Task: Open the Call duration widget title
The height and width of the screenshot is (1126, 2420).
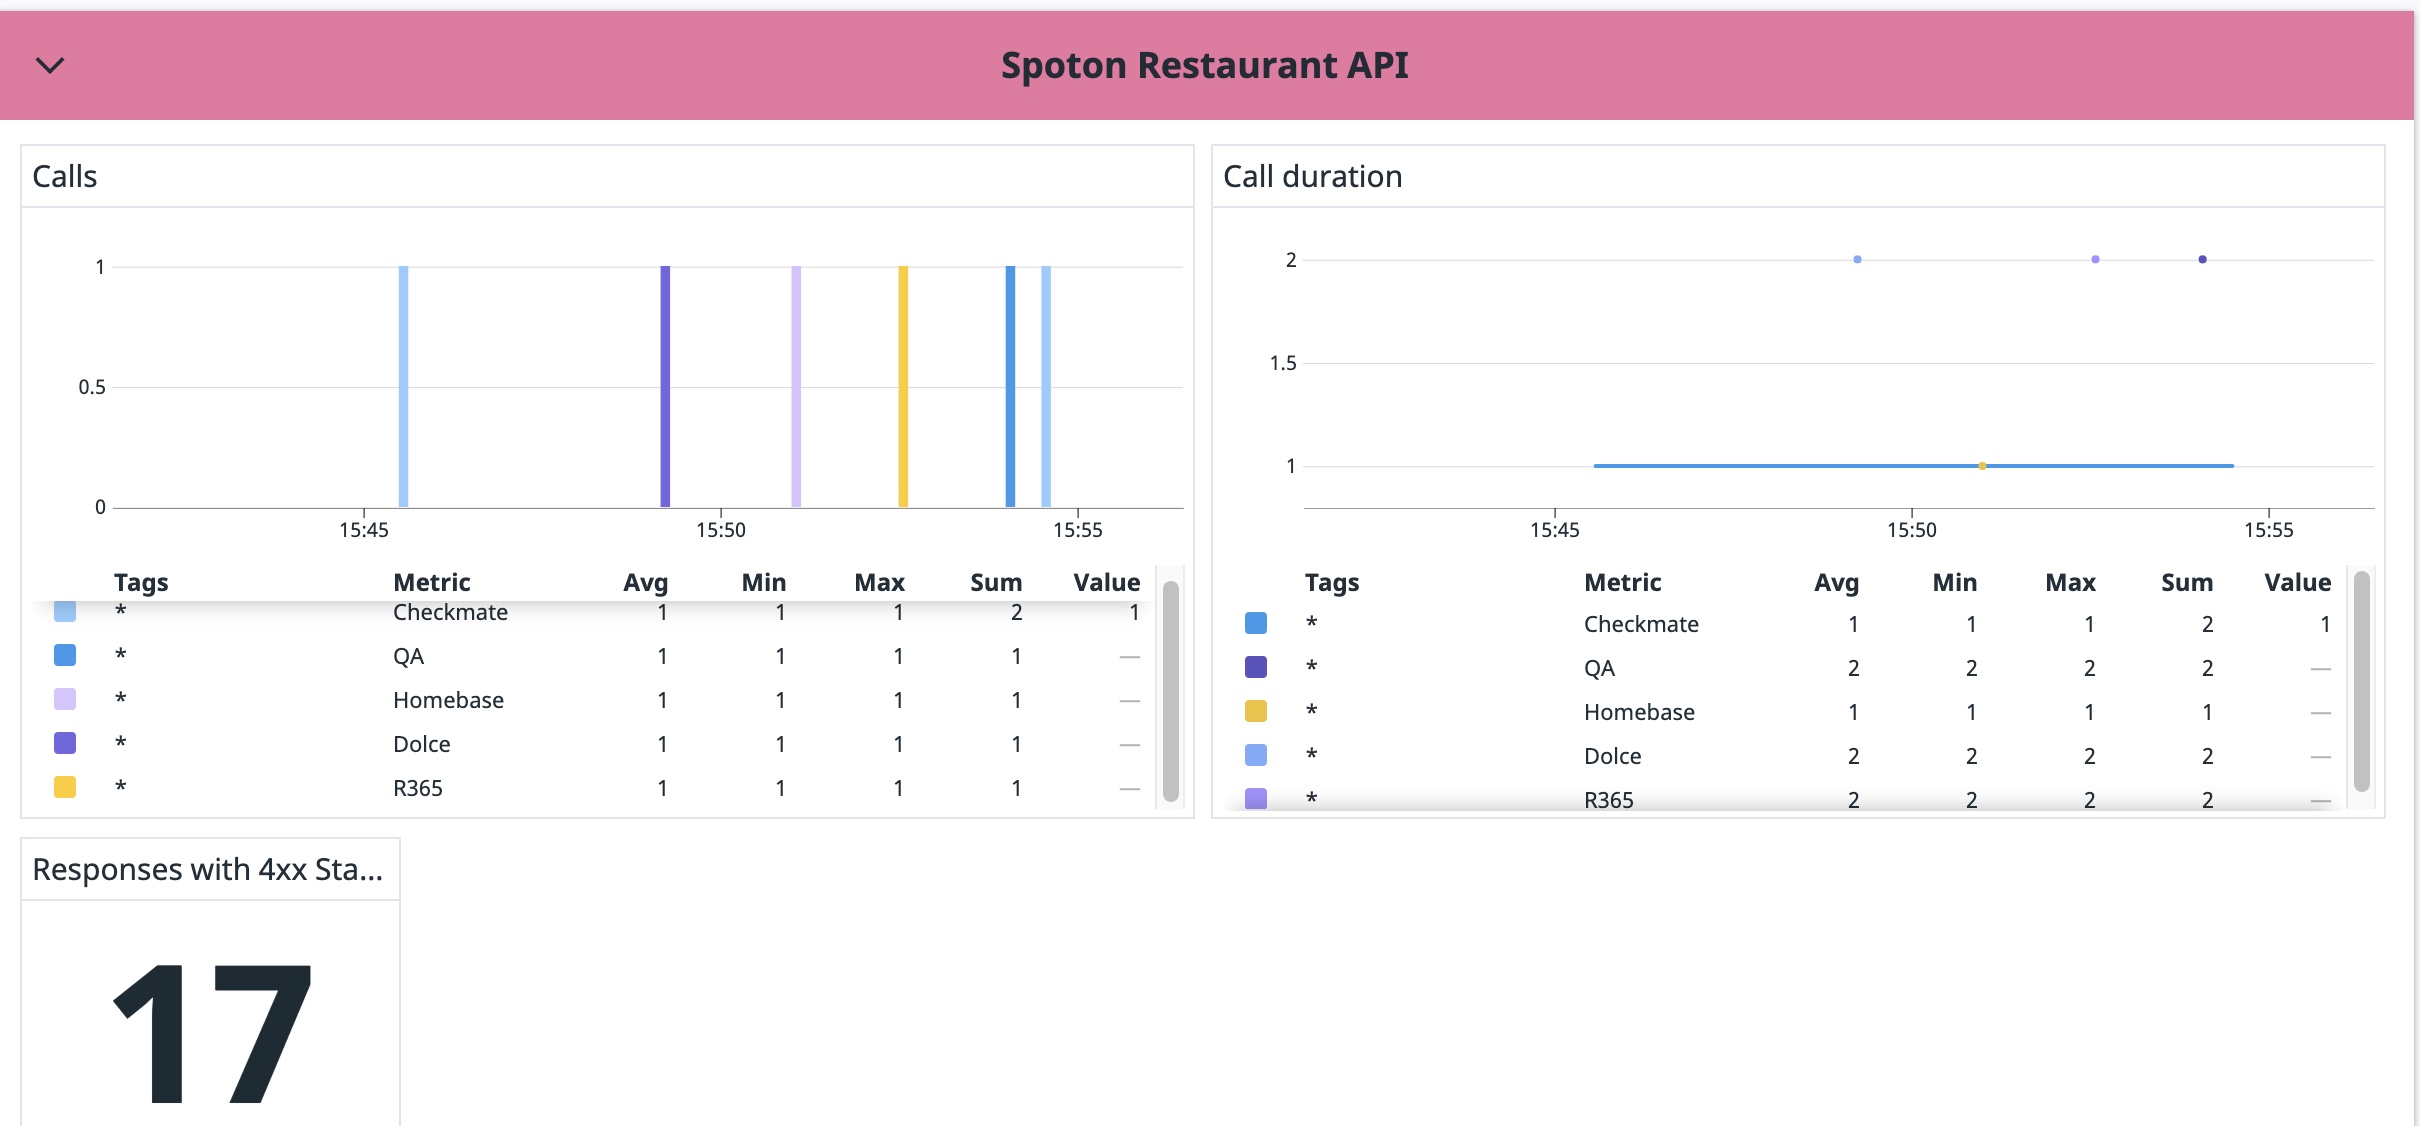Action: pos(1312,176)
